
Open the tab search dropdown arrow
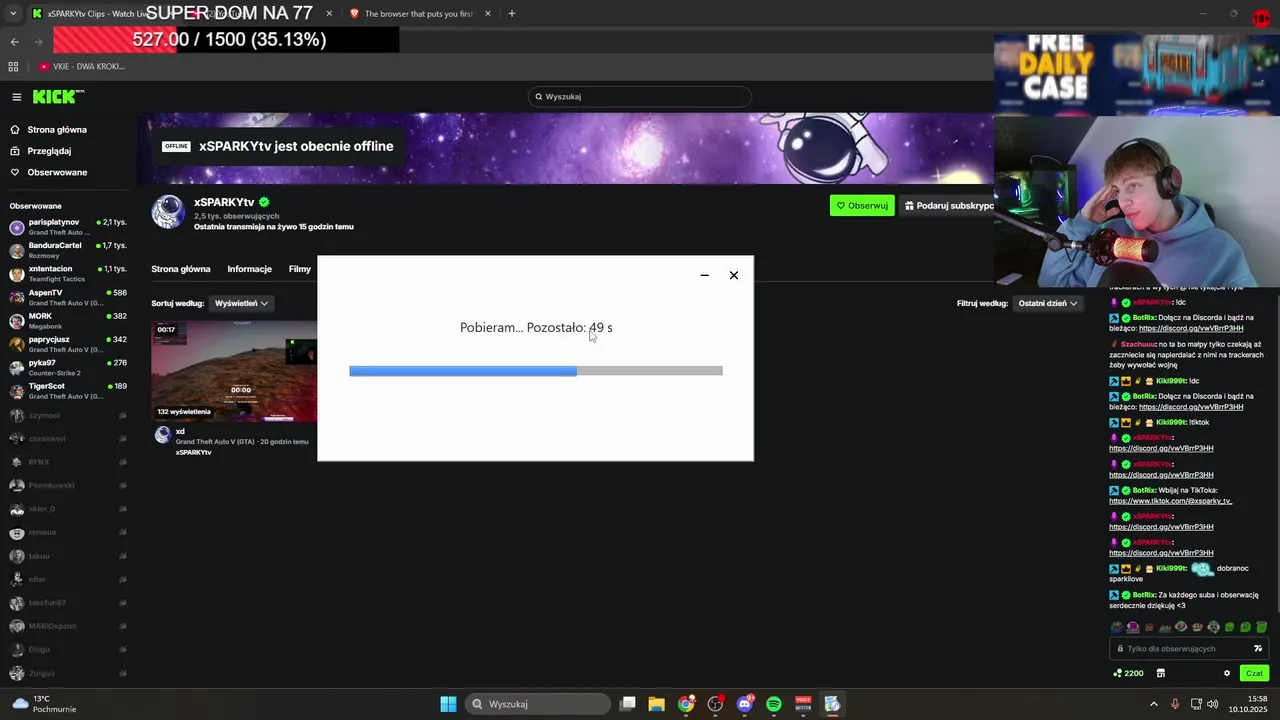[12, 14]
